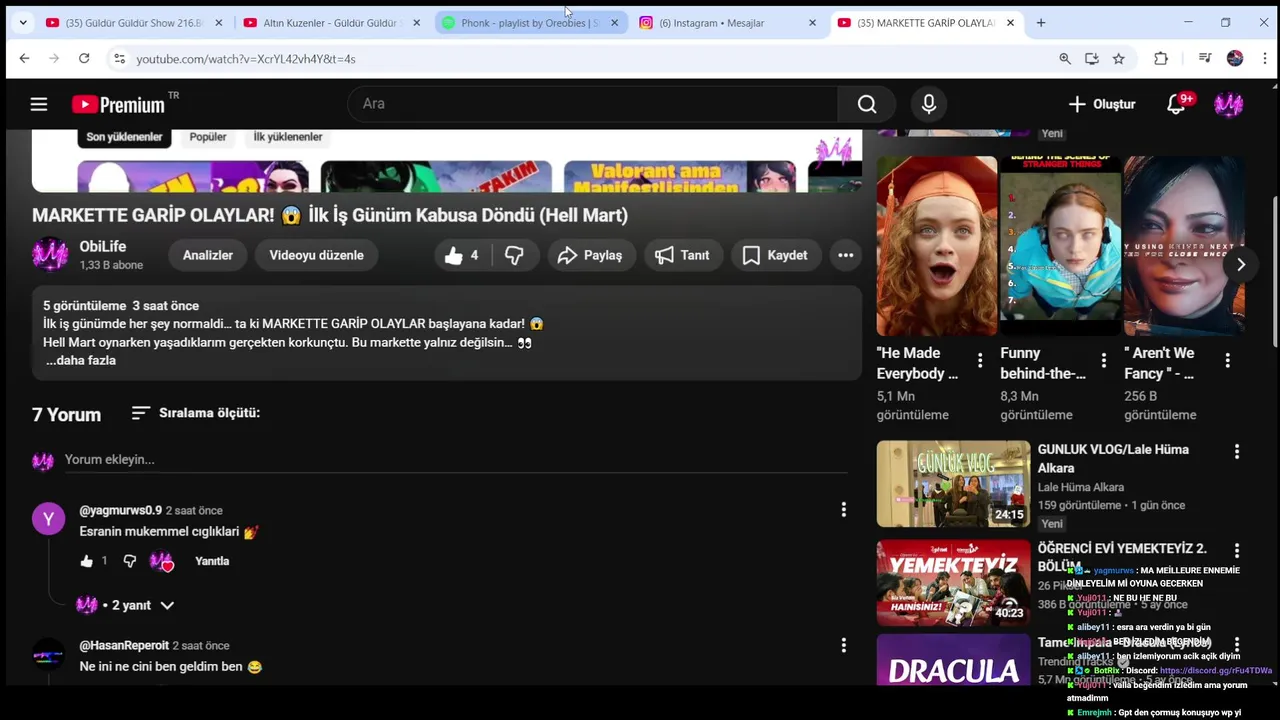Open browser three-dot menu
The height and width of the screenshot is (720, 1280).
tap(1264, 59)
